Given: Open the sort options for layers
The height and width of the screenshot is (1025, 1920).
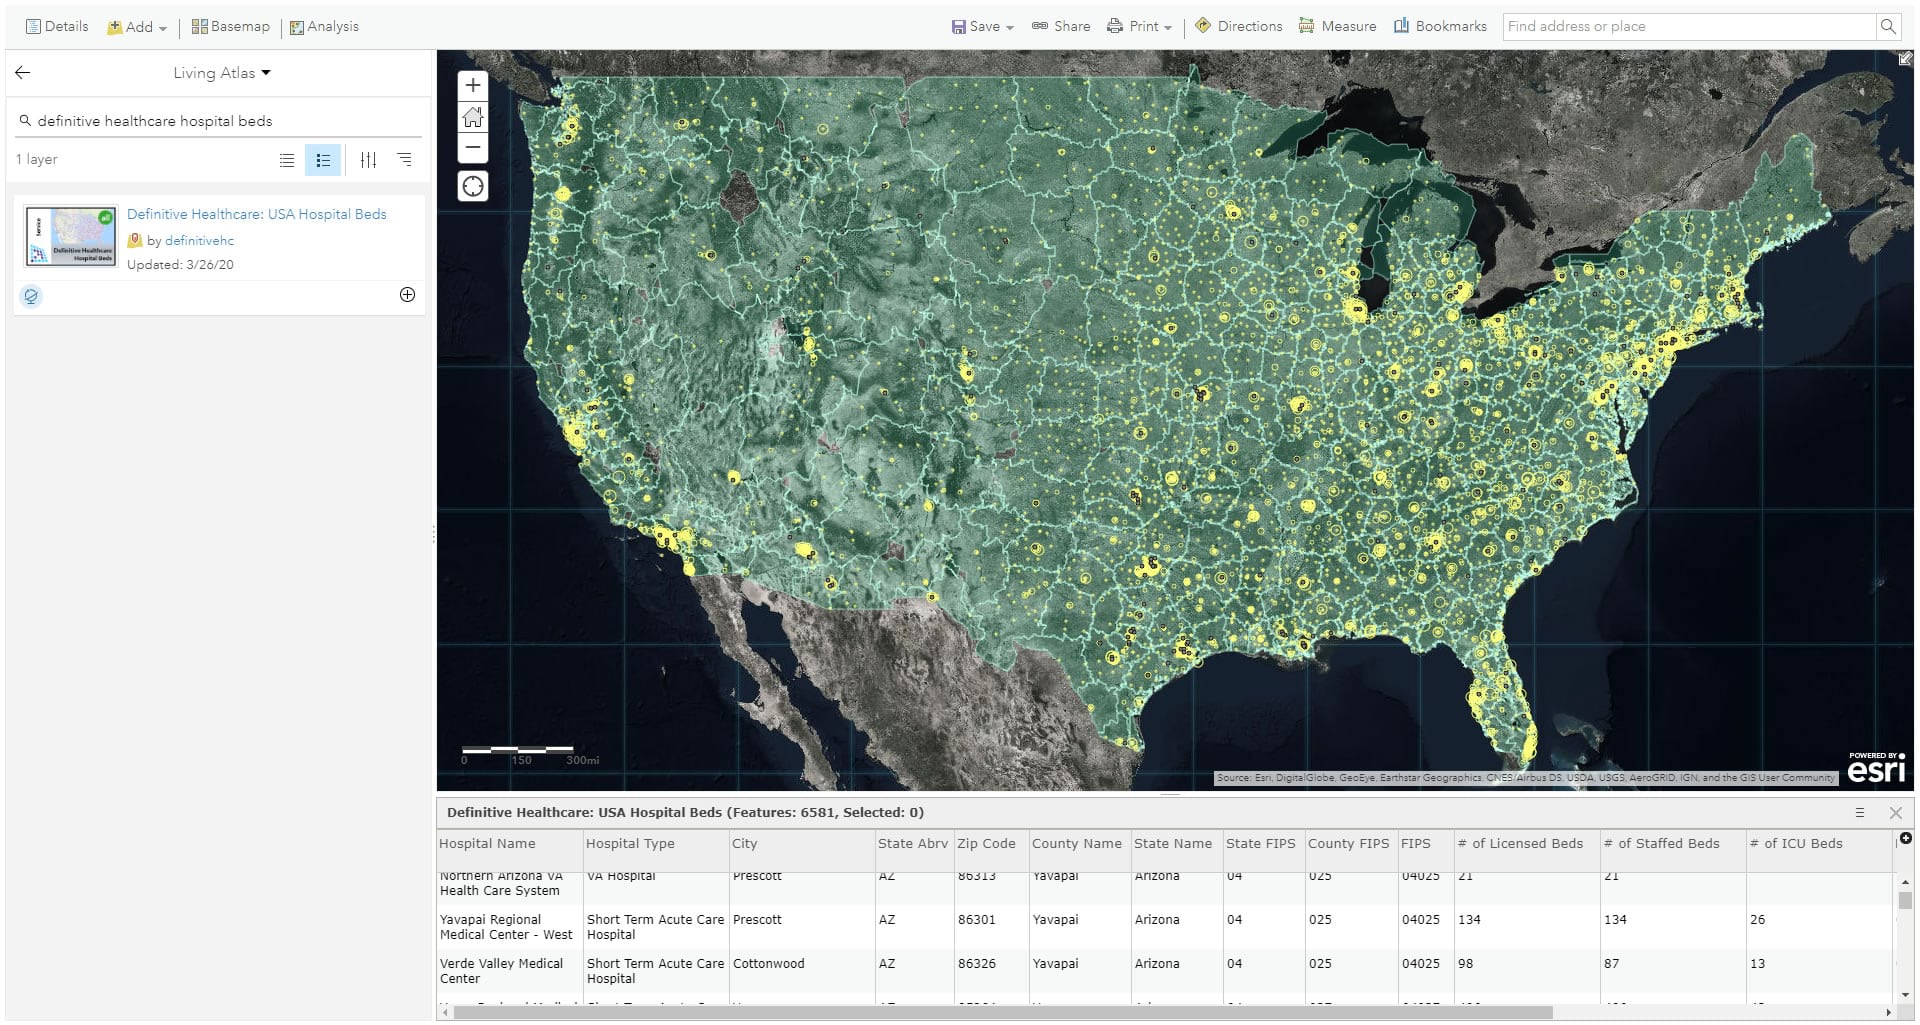Looking at the screenshot, I should 405,160.
